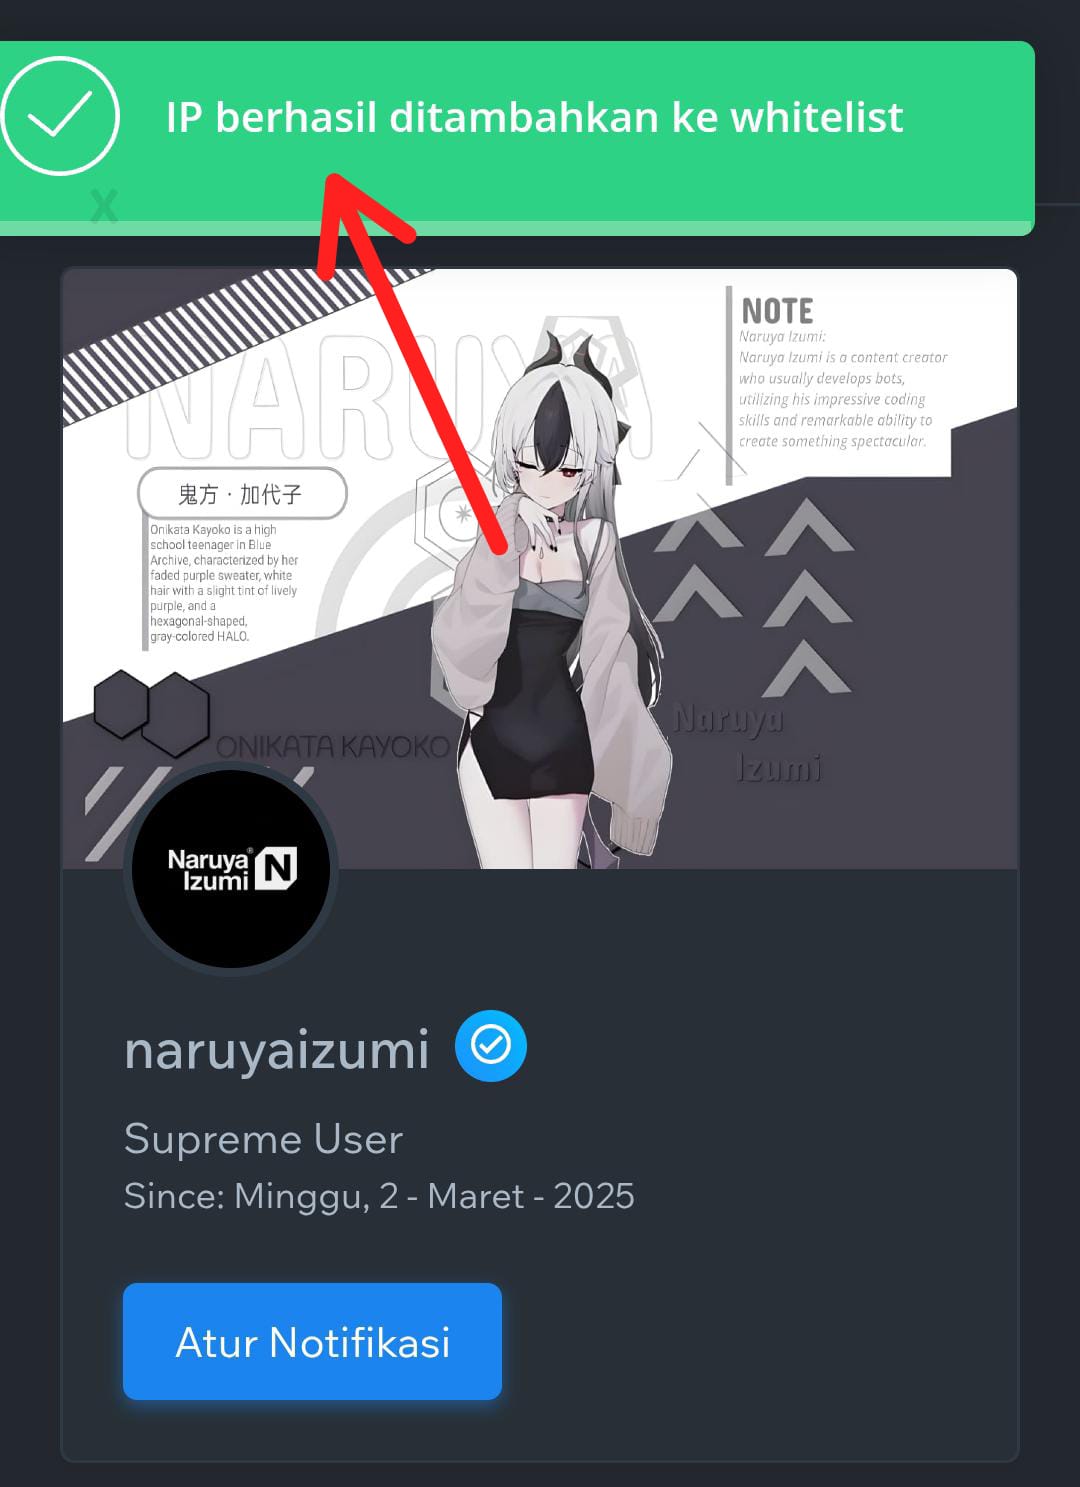Click the gray upward chevrons on the banner
This screenshot has height=1487, width=1080.
(757, 599)
